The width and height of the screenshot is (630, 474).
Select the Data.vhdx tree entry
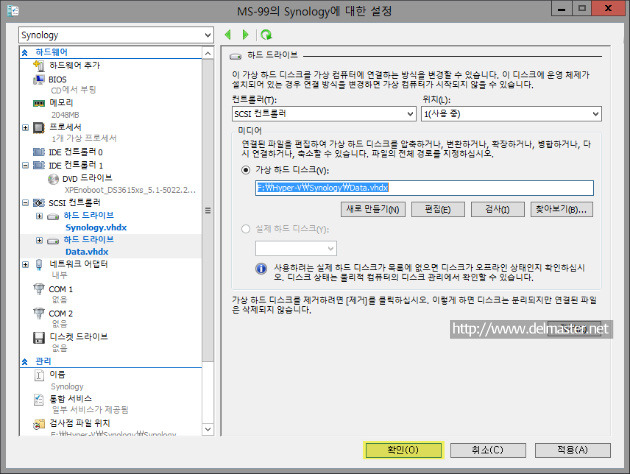tap(87, 252)
